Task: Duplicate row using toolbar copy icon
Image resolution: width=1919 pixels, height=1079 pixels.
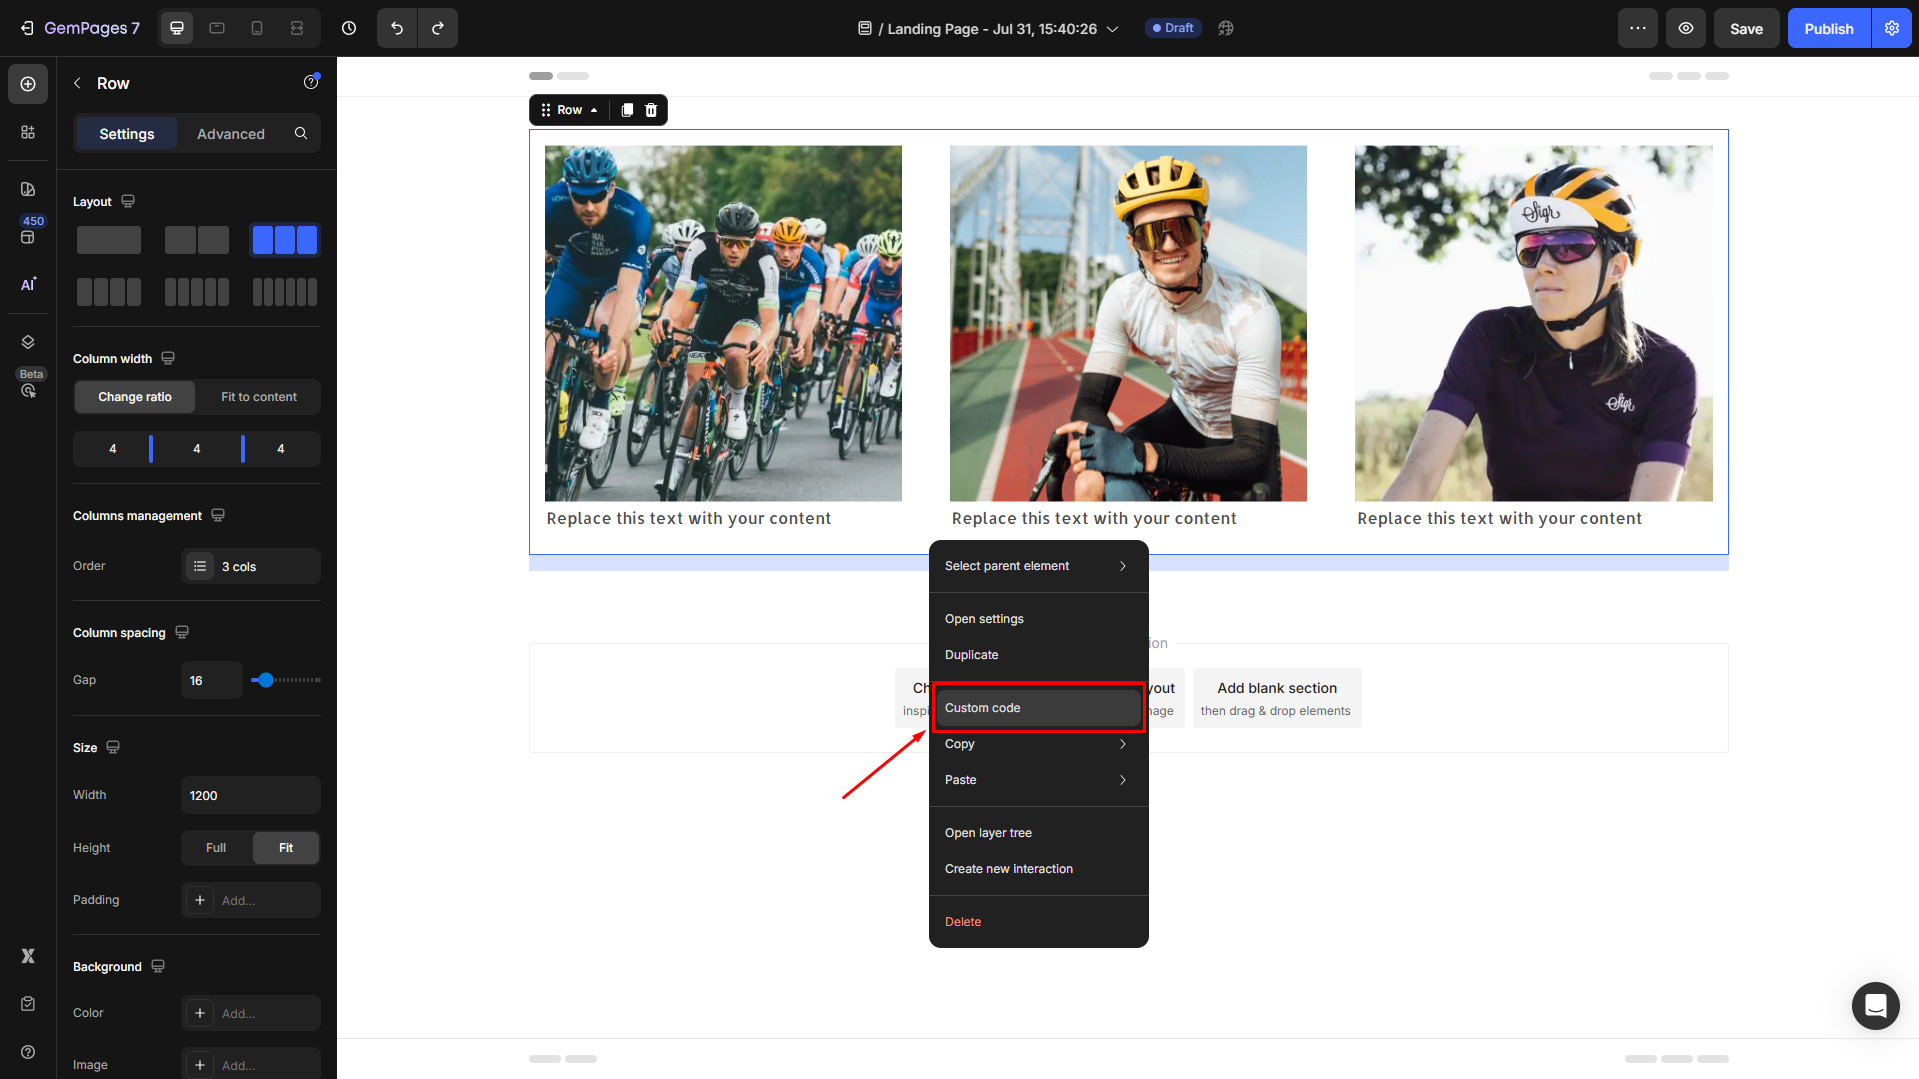Action: click(x=627, y=110)
